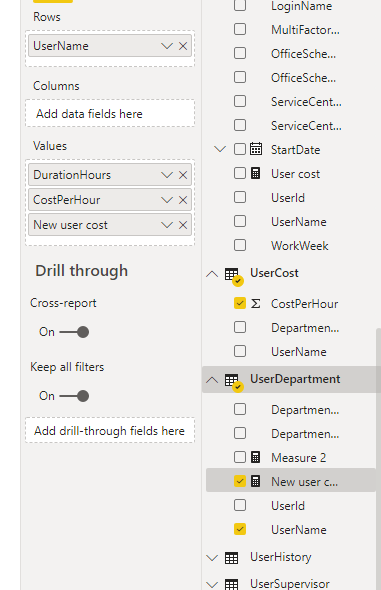
Task: Expand the StartDate hierarchy chevron
Action: click(x=220, y=149)
